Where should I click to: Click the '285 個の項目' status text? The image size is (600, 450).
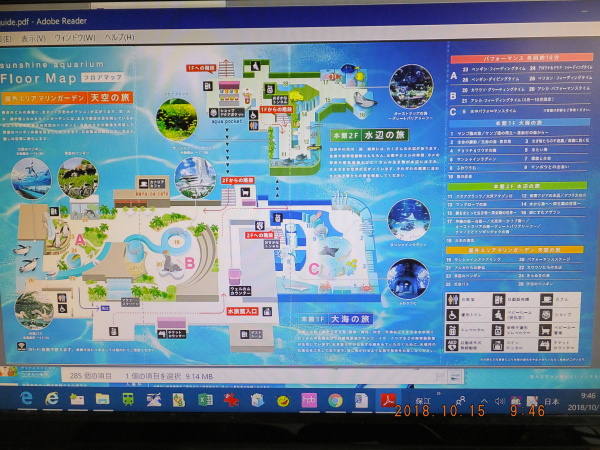coord(91,376)
